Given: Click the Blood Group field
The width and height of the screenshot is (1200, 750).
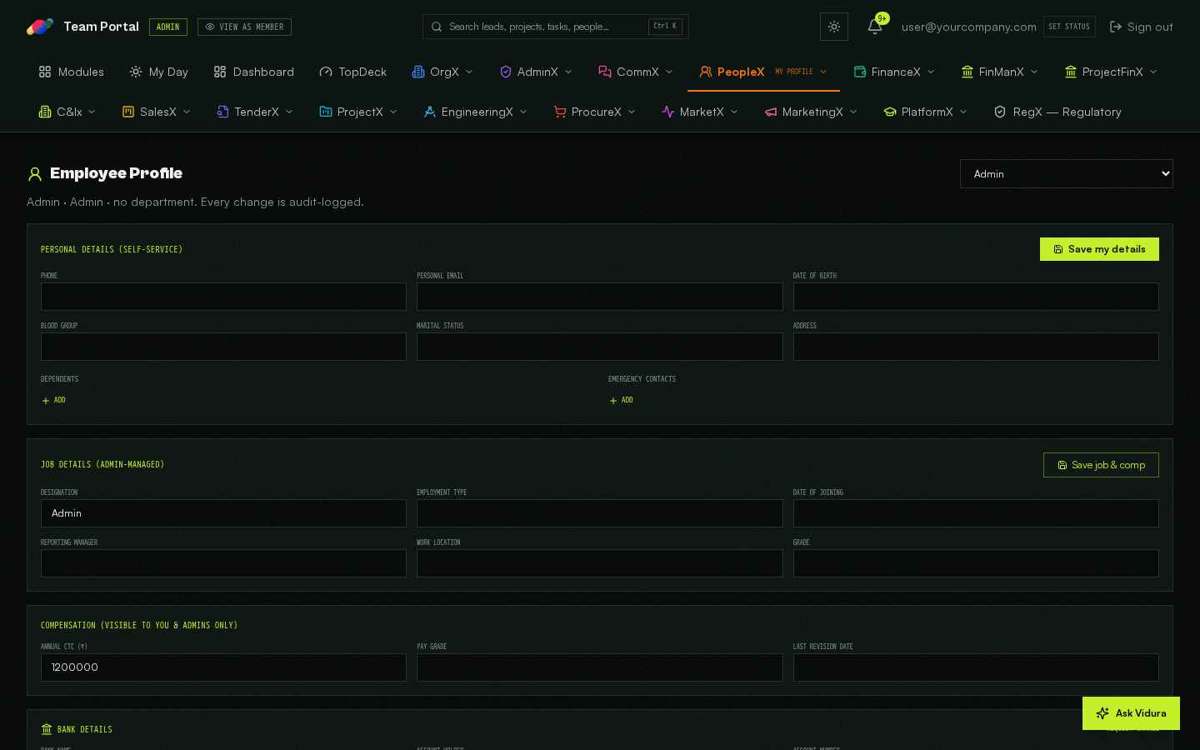Looking at the screenshot, I should point(224,346).
